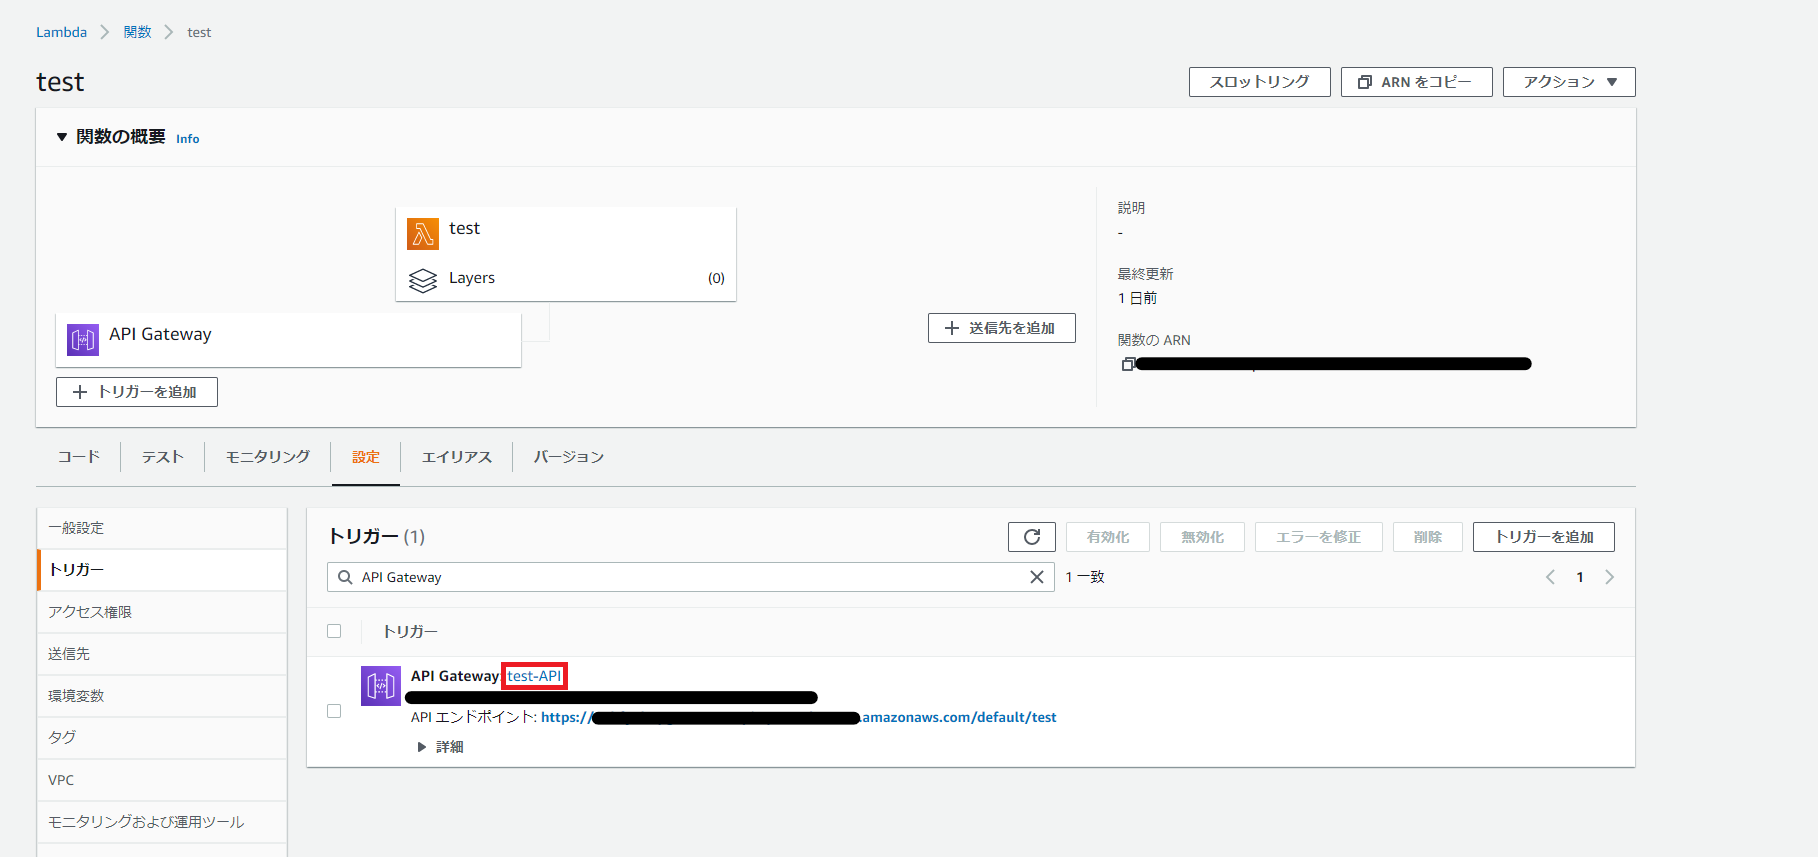Click the ARN をコピー button
Viewport: 1818px width, 857px height.
(1417, 82)
